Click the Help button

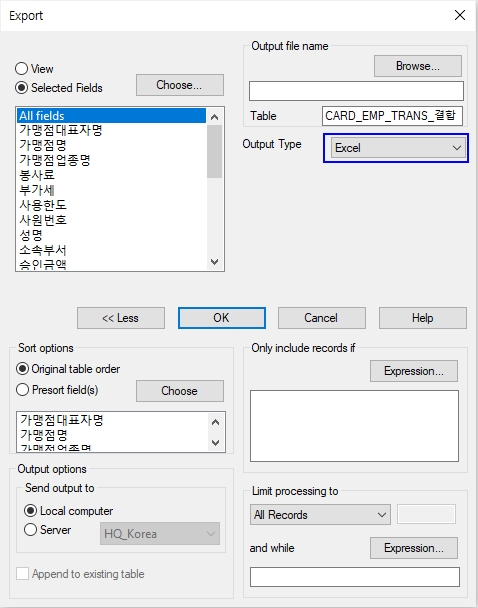(x=423, y=318)
